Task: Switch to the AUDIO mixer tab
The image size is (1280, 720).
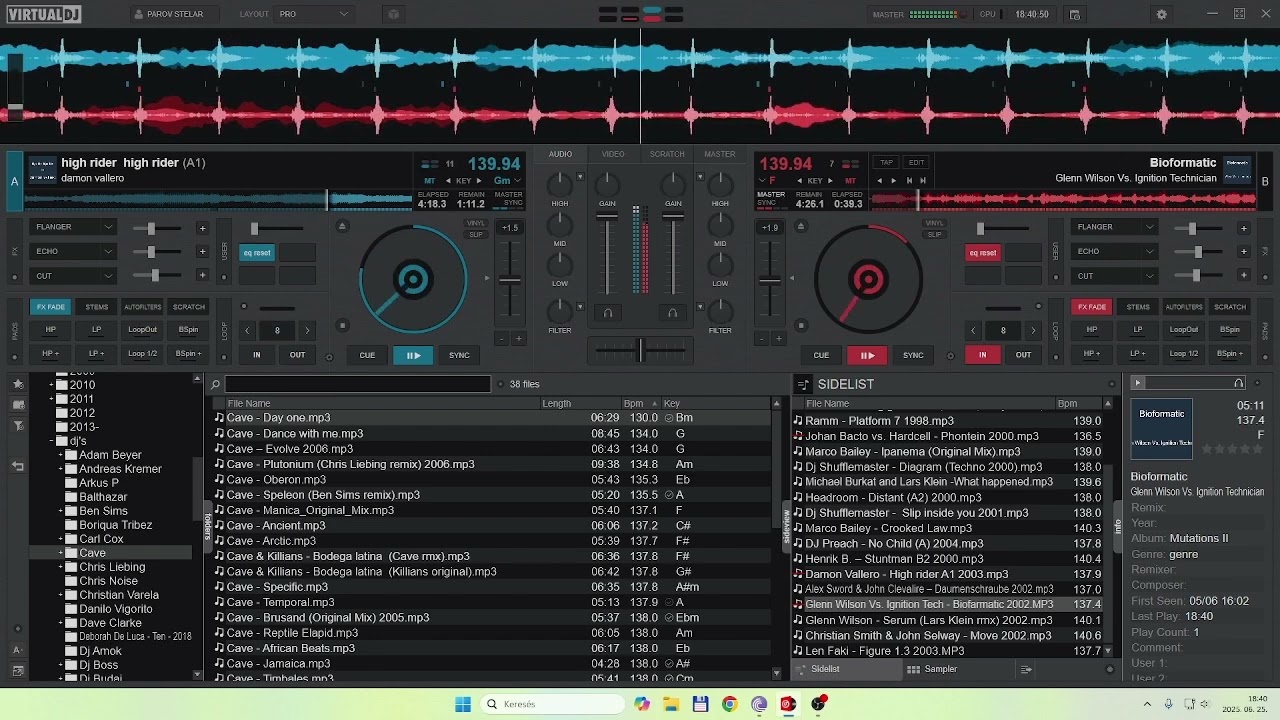Action: click(560, 154)
